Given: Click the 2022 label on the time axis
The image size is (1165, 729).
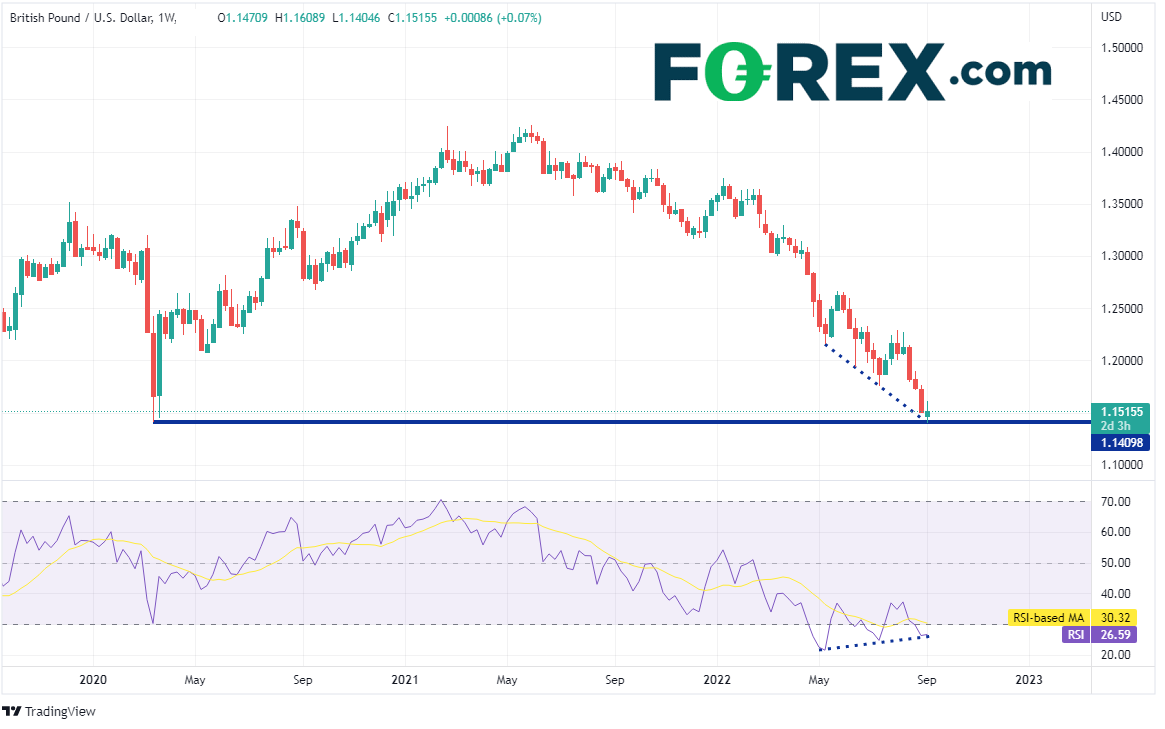Looking at the screenshot, I should click(x=717, y=680).
